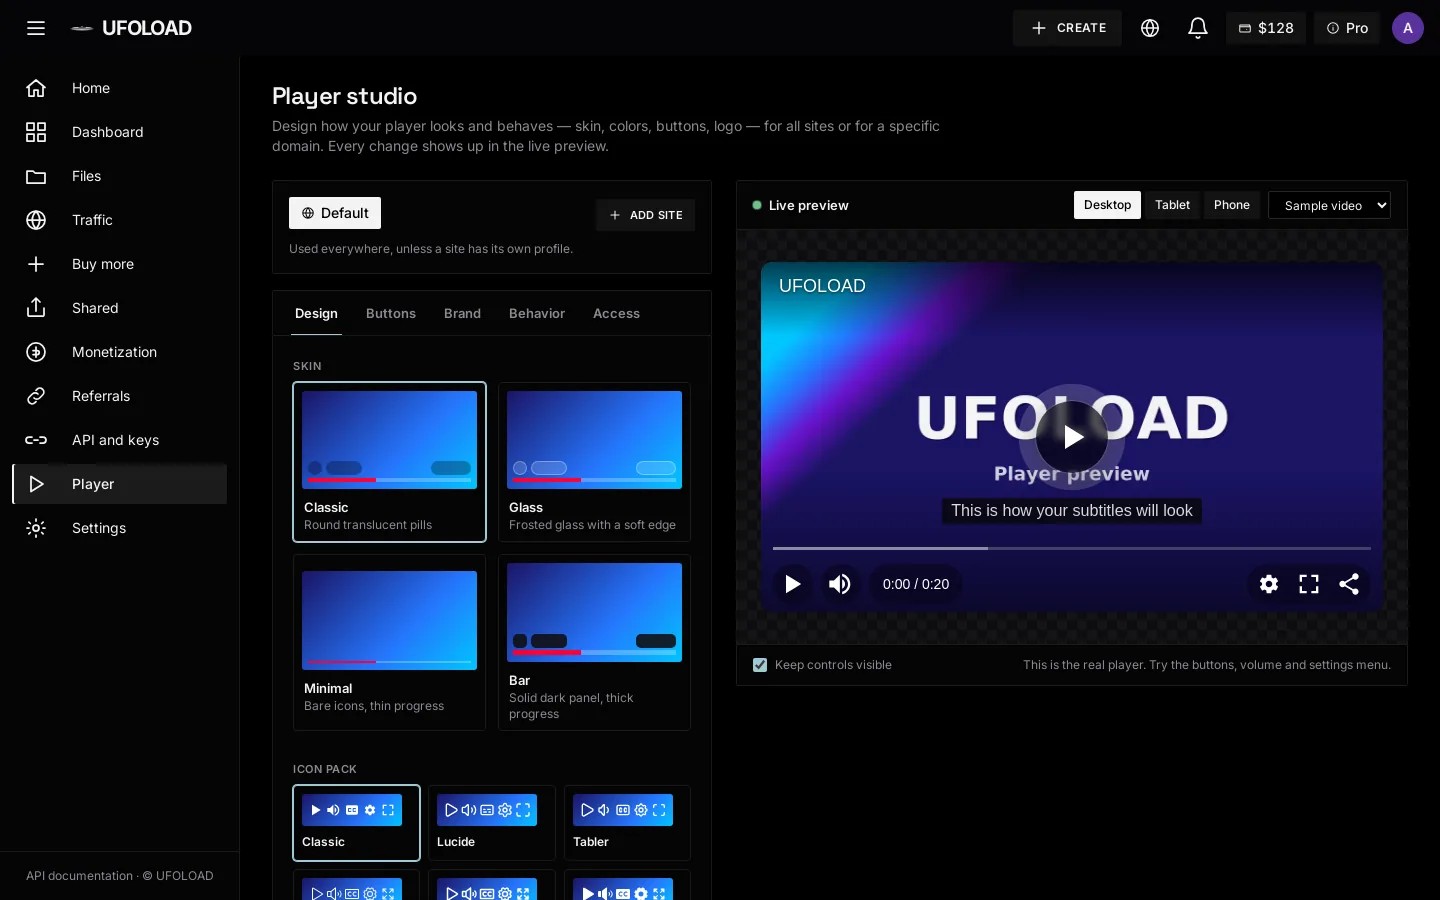Click the UFOLOAD logo
Image resolution: width=1440 pixels, height=900 pixels.
(x=131, y=28)
